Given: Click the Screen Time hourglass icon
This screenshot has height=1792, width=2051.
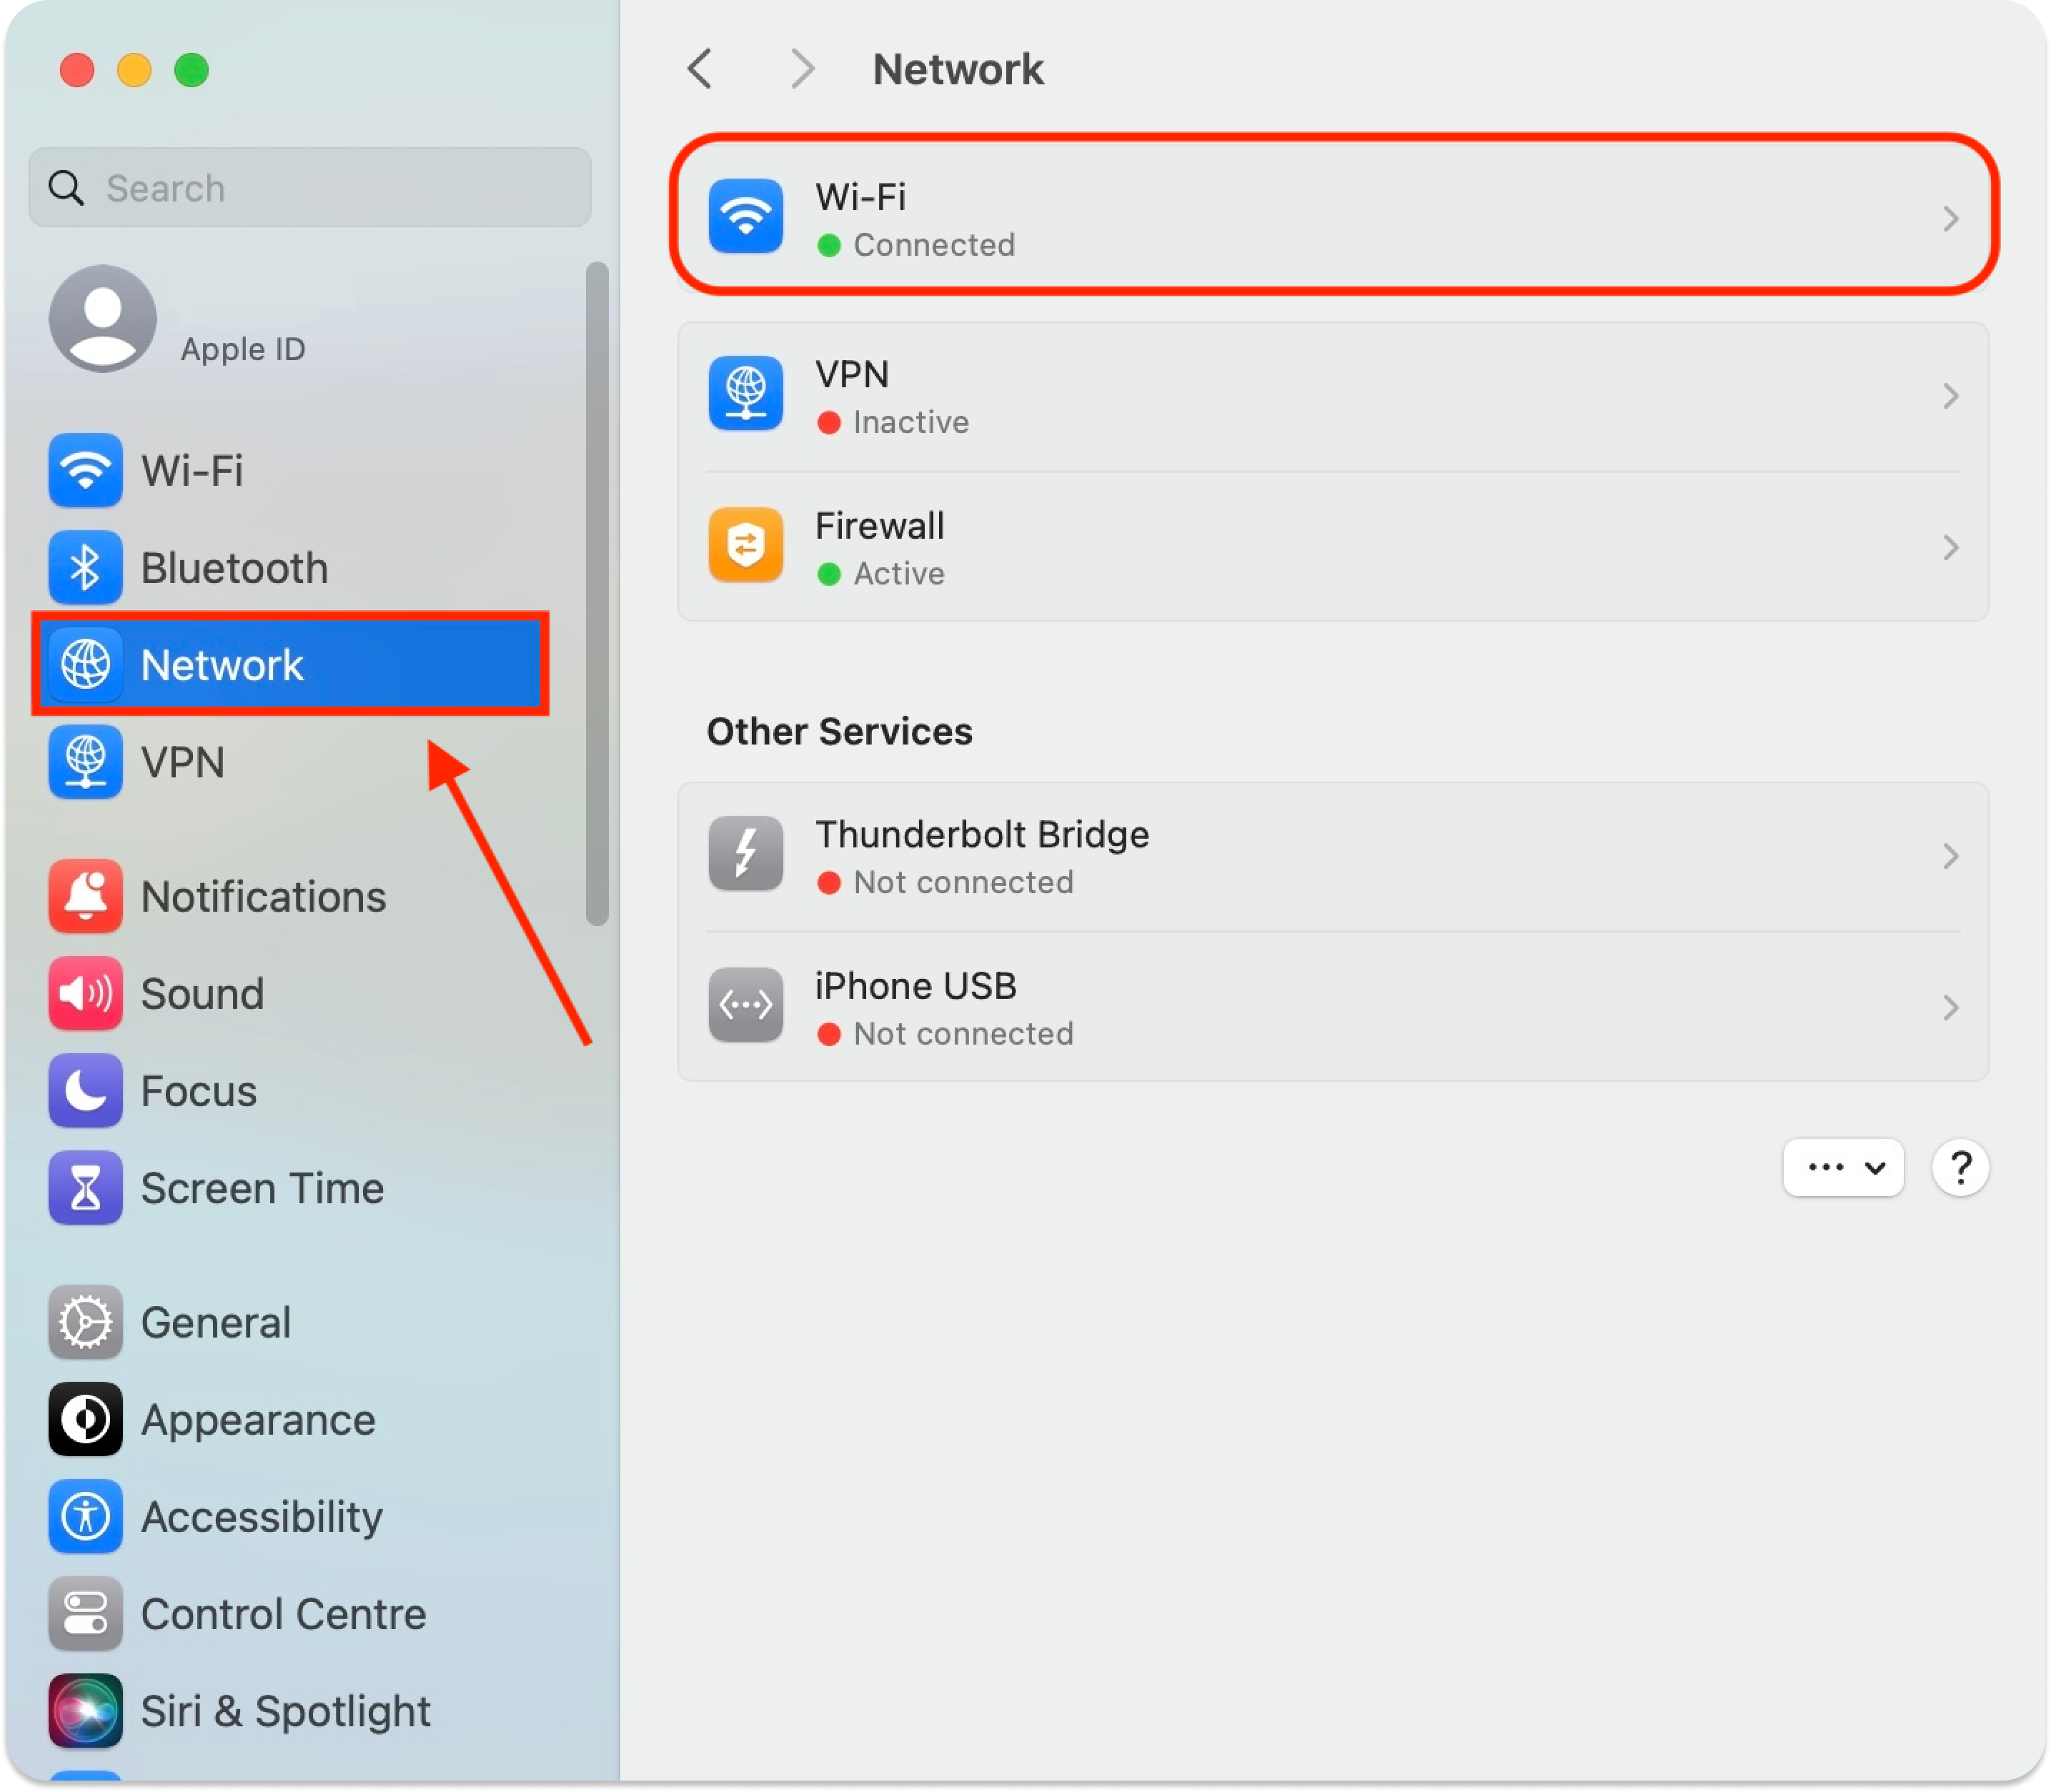Looking at the screenshot, I should [85, 1188].
